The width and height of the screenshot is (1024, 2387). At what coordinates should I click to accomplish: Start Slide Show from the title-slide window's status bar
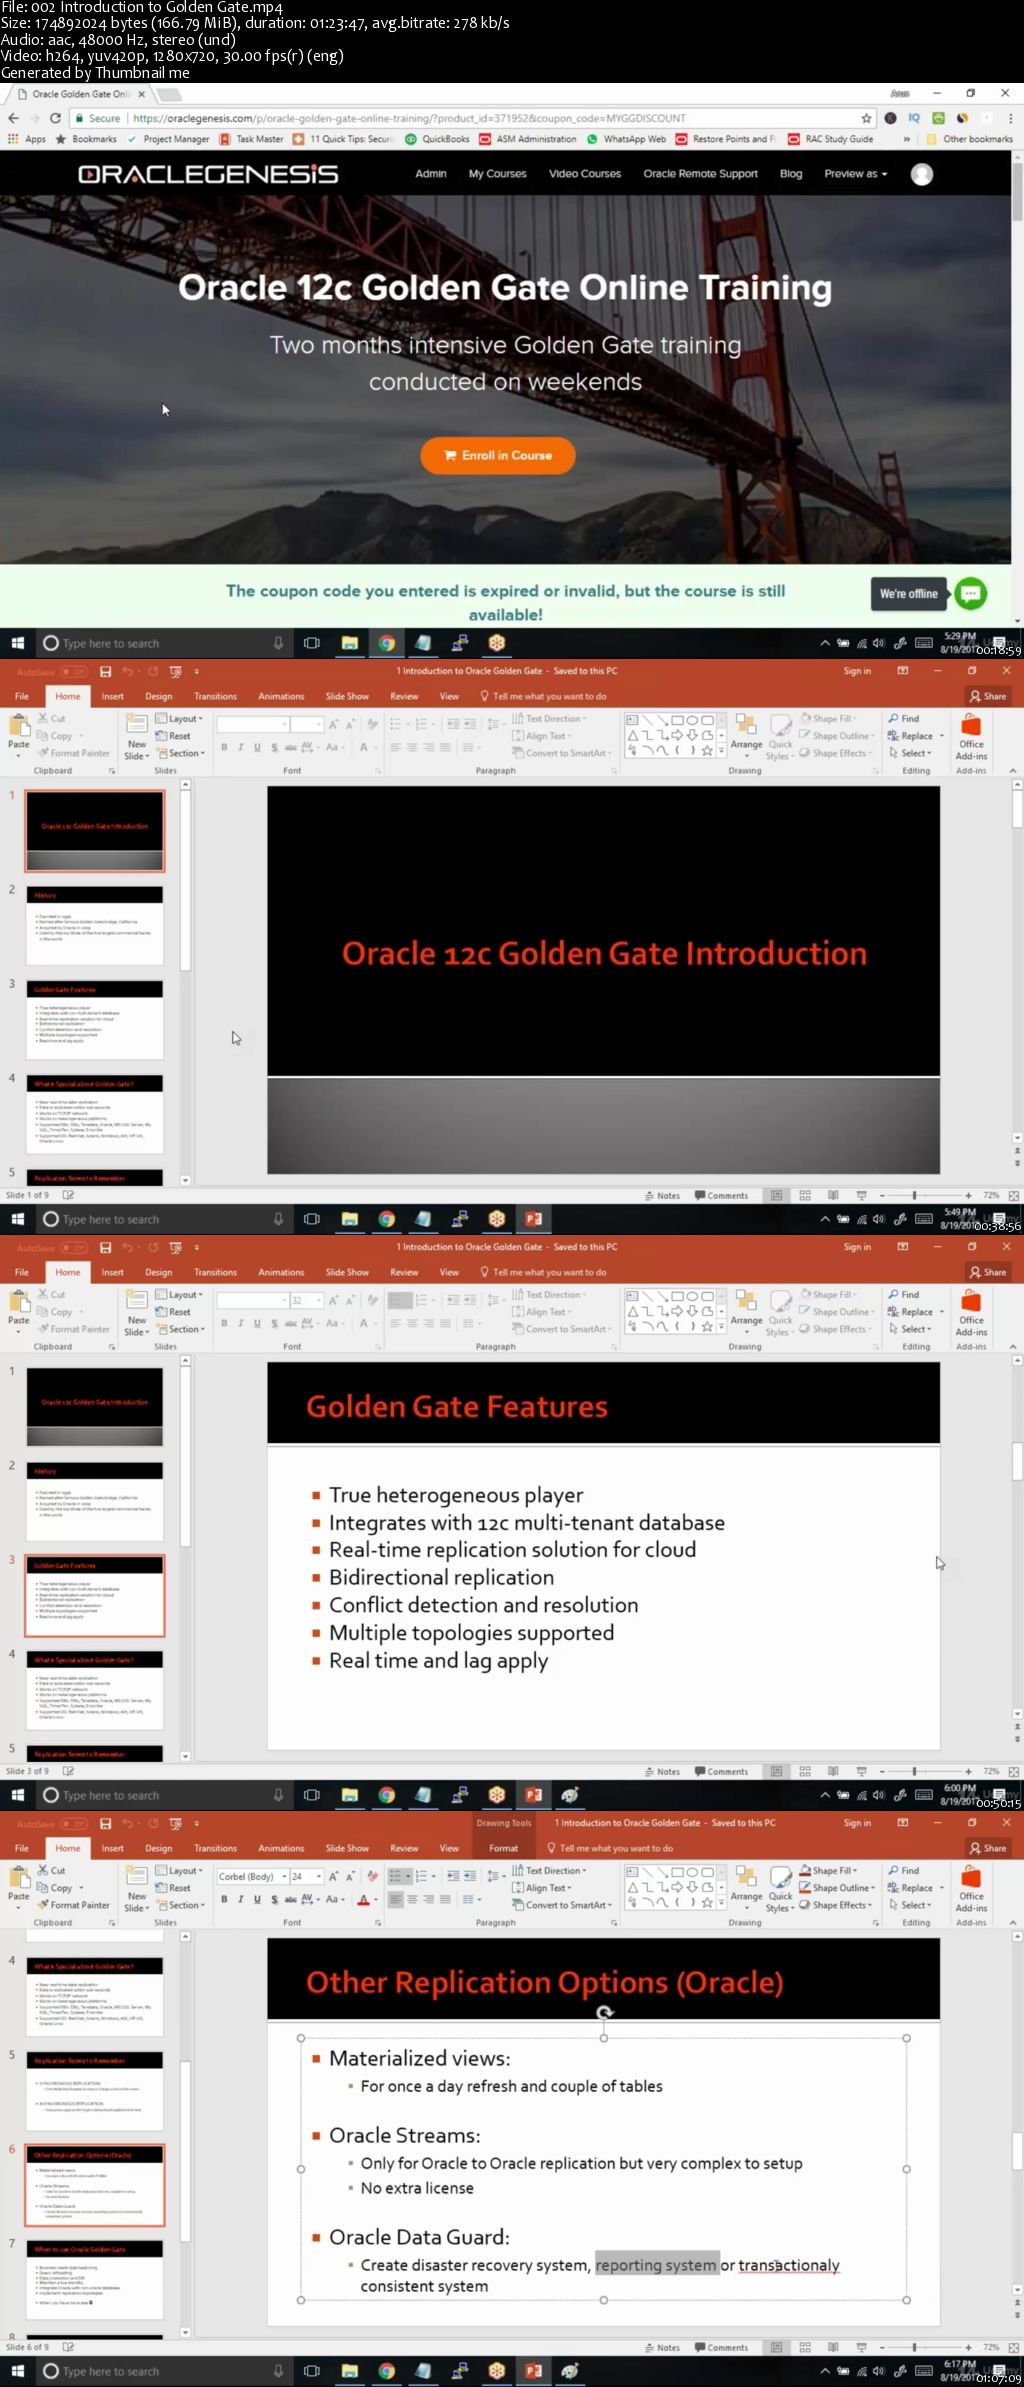(861, 1195)
